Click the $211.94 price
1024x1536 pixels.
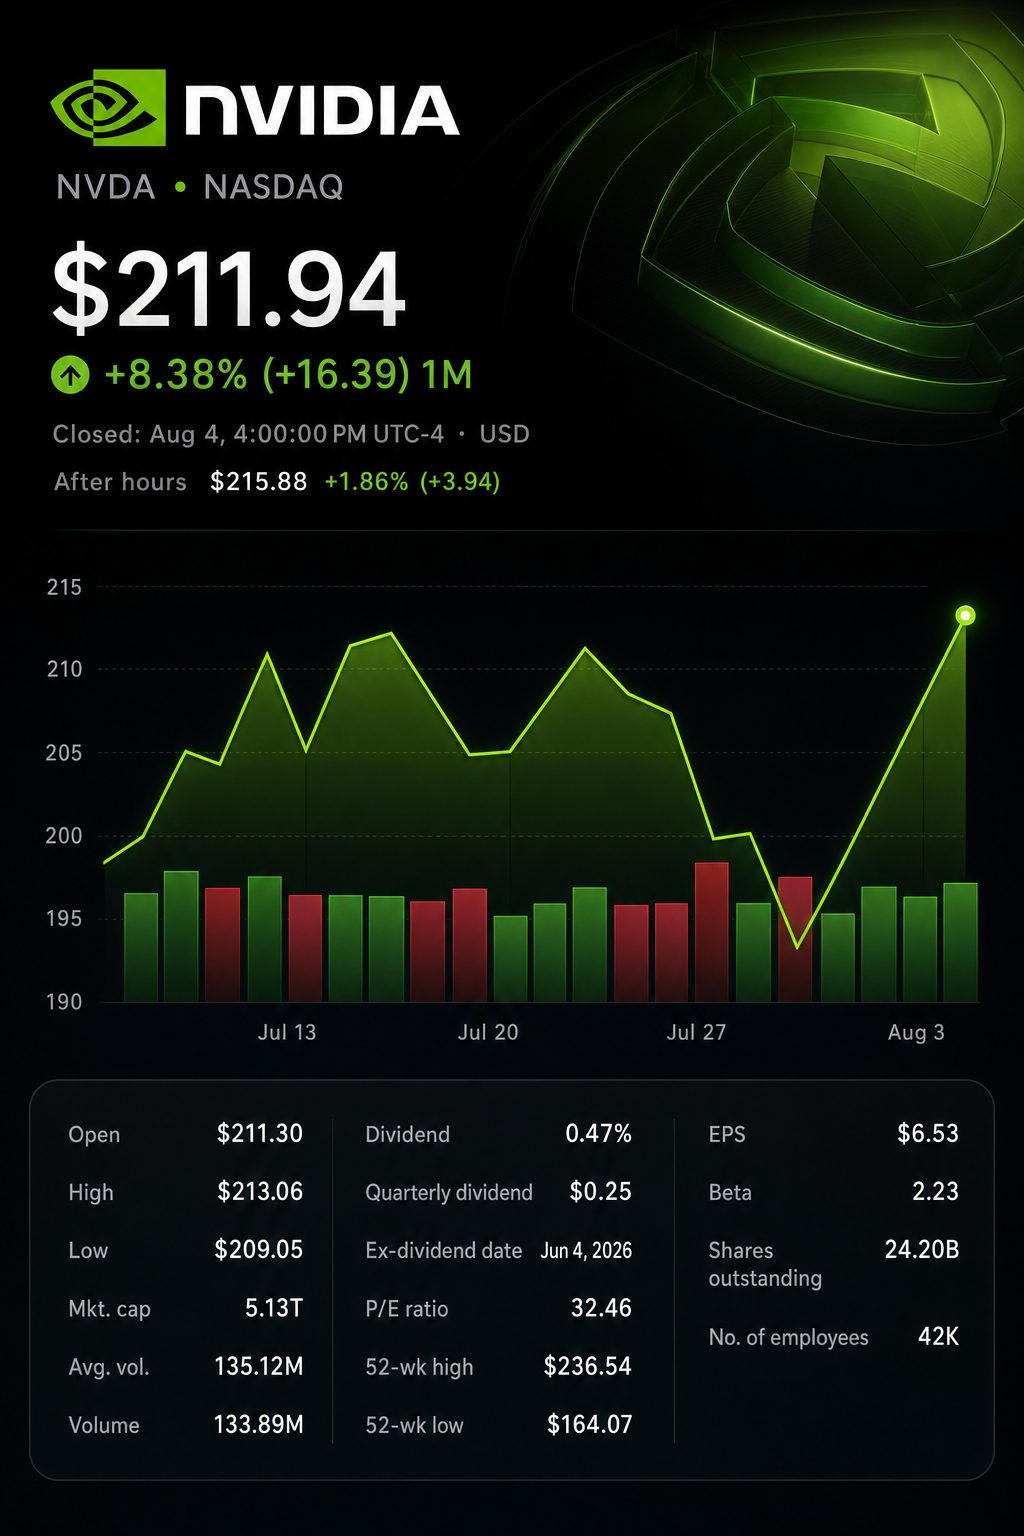tap(229, 290)
